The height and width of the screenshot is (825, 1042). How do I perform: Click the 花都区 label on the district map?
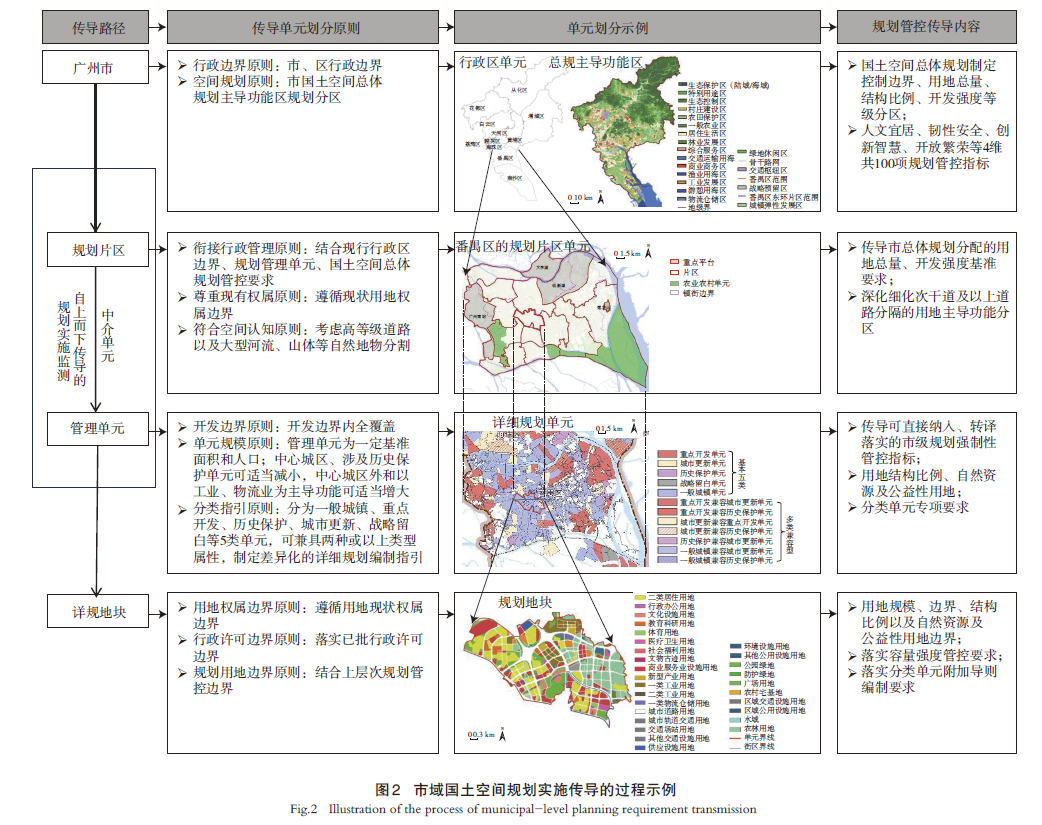tap(476, 108)
